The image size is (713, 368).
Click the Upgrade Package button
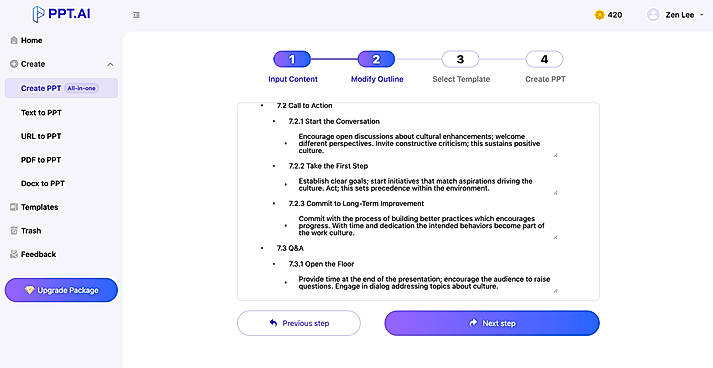pyautogui.click(x=61, y=290)
